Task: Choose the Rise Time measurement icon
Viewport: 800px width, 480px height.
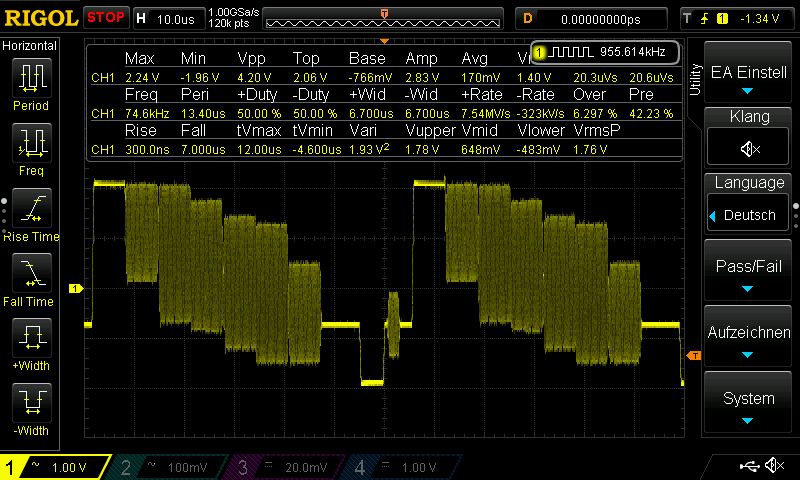Action: pyautogui.click(x=31, y=213)
